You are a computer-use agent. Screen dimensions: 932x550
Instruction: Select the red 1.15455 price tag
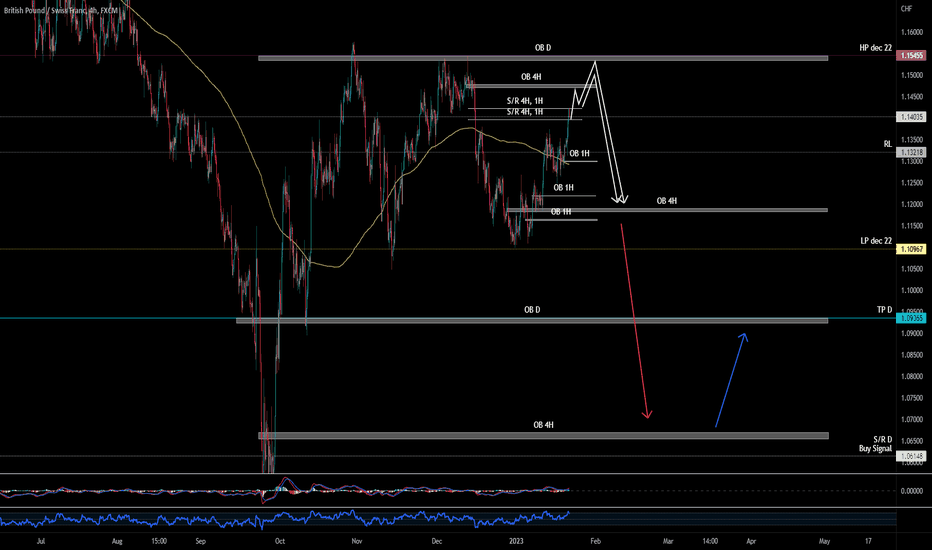click(x=911, y=55)
